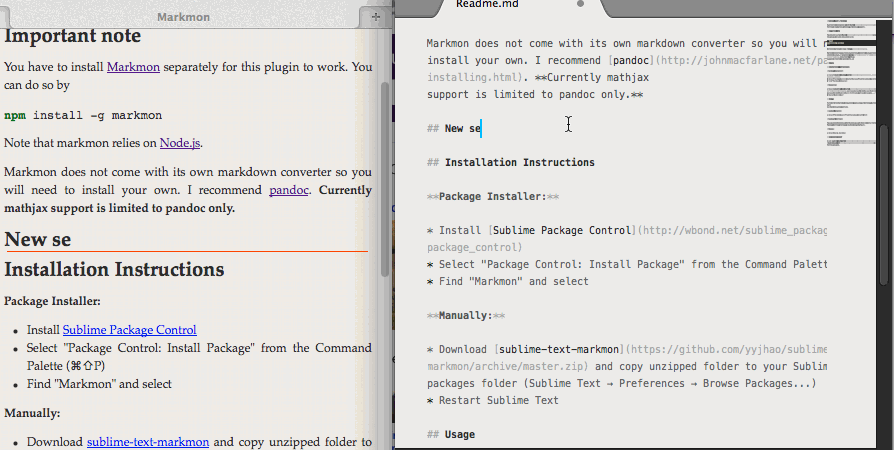Click '## Installation Instructions' in the editor

point(511,163)
